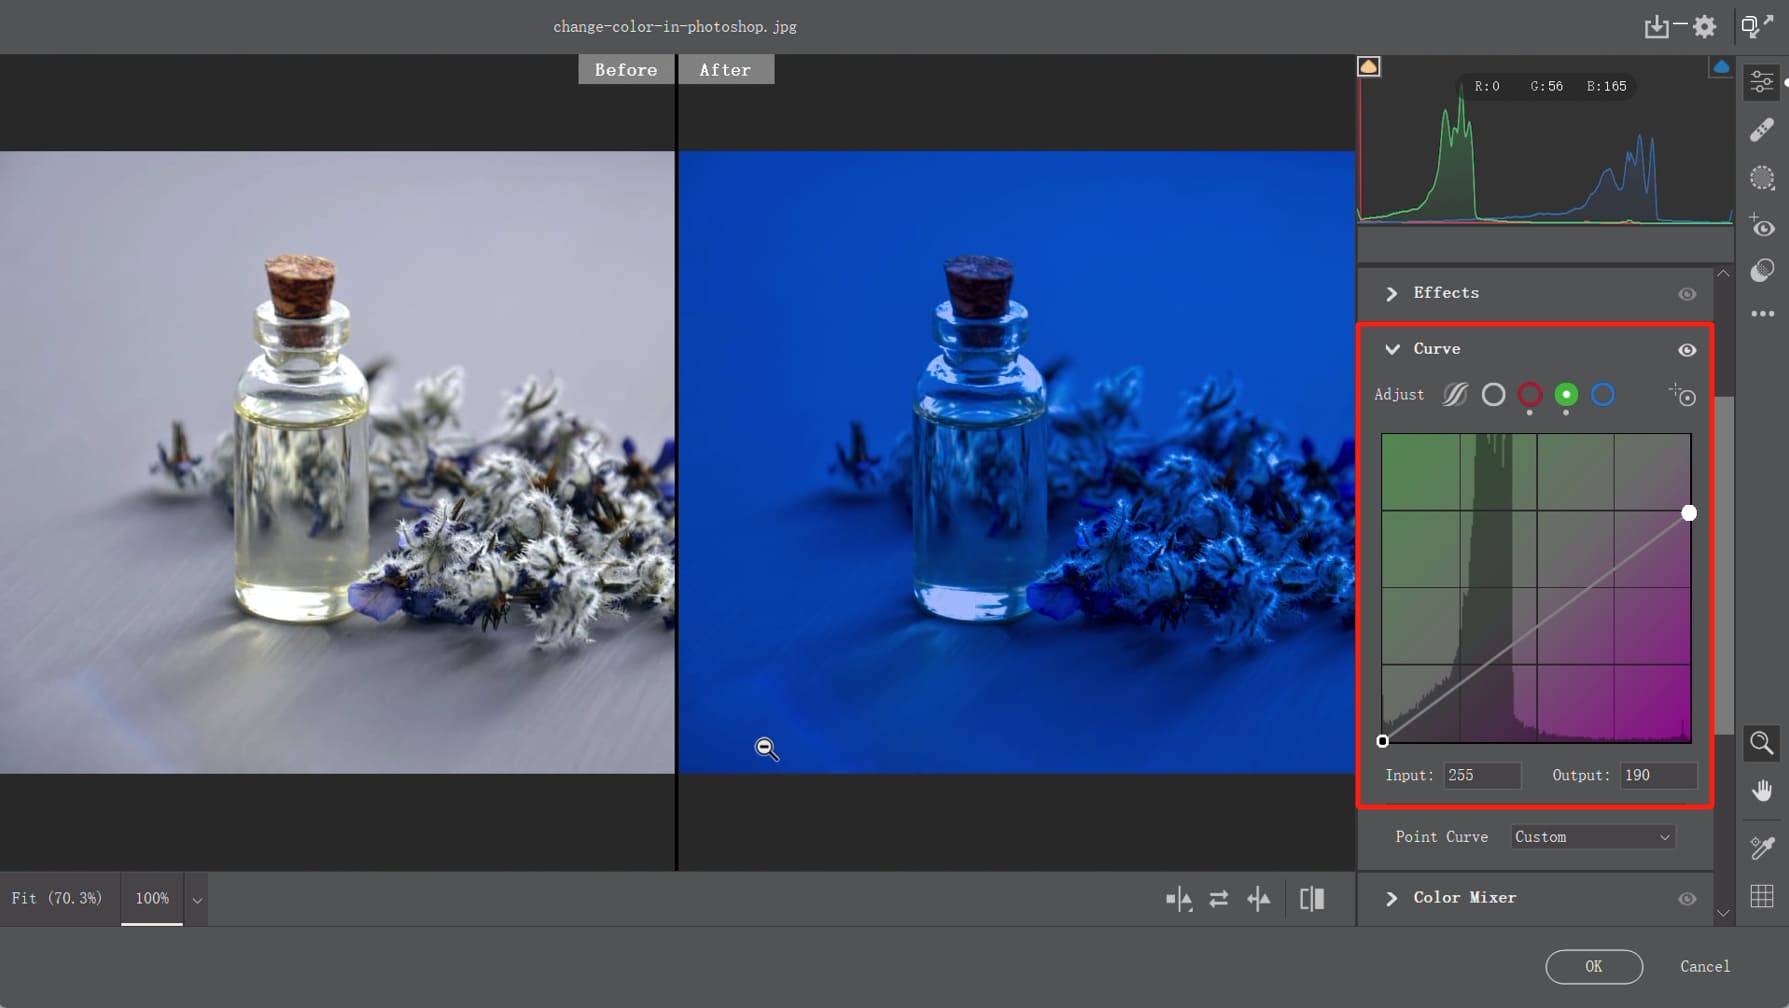
Task: Click the curve's top-right white control point
Action: pyautogui.click(x=1689, y=513)
